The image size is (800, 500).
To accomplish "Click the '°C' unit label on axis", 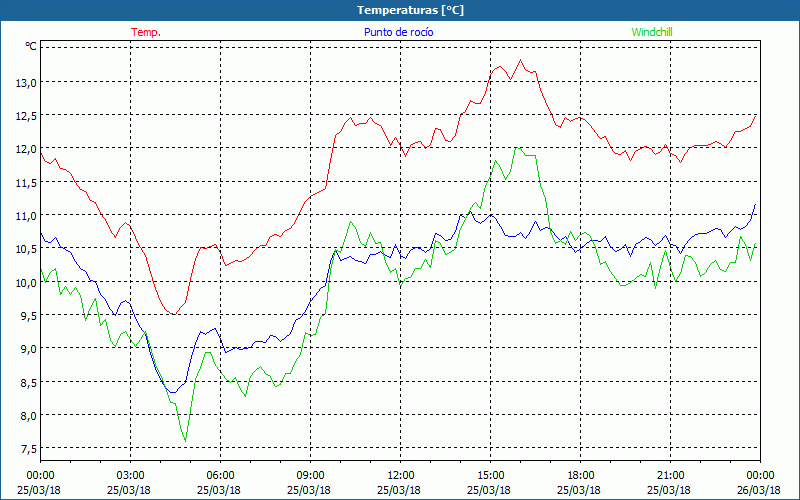I will coord(31,46).
